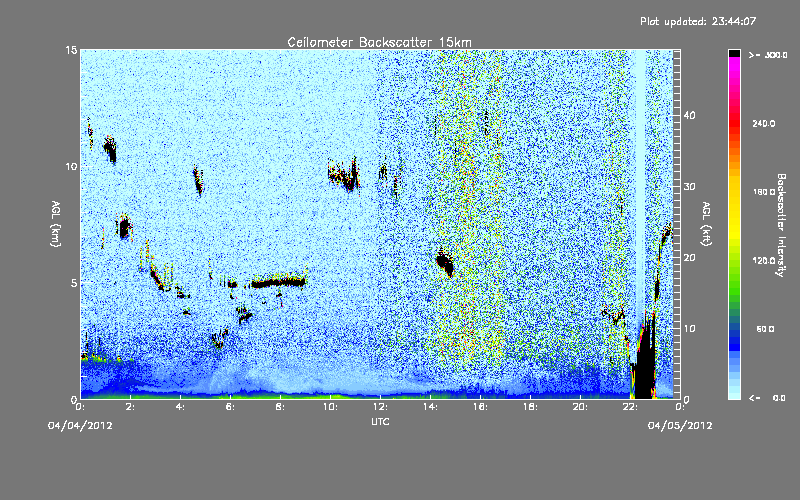The width and height of the screenshot is (800, 500).
Task: Click the cloud echo near 10 km at 11:00
Action: click(344, 176)
